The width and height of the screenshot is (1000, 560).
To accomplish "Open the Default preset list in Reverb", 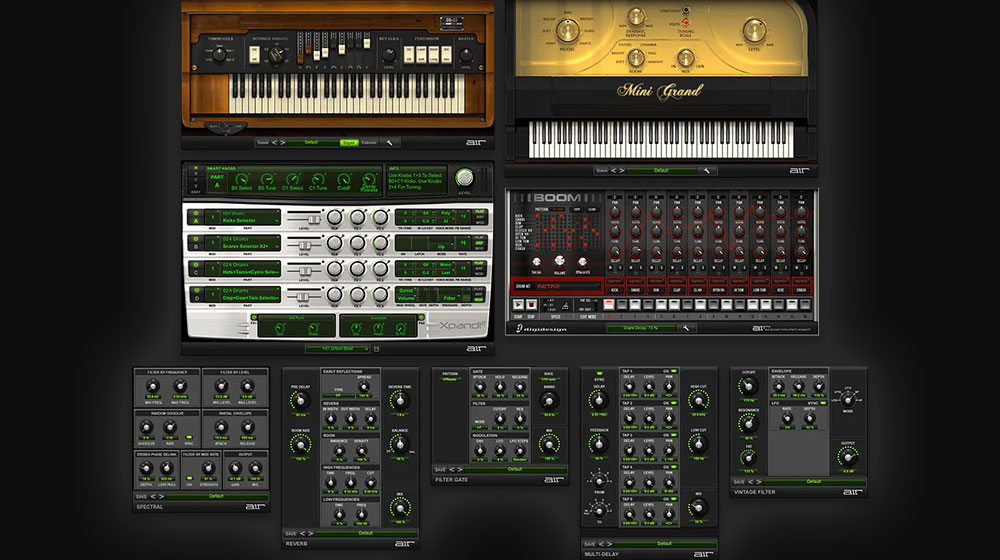I will point(366,533).
